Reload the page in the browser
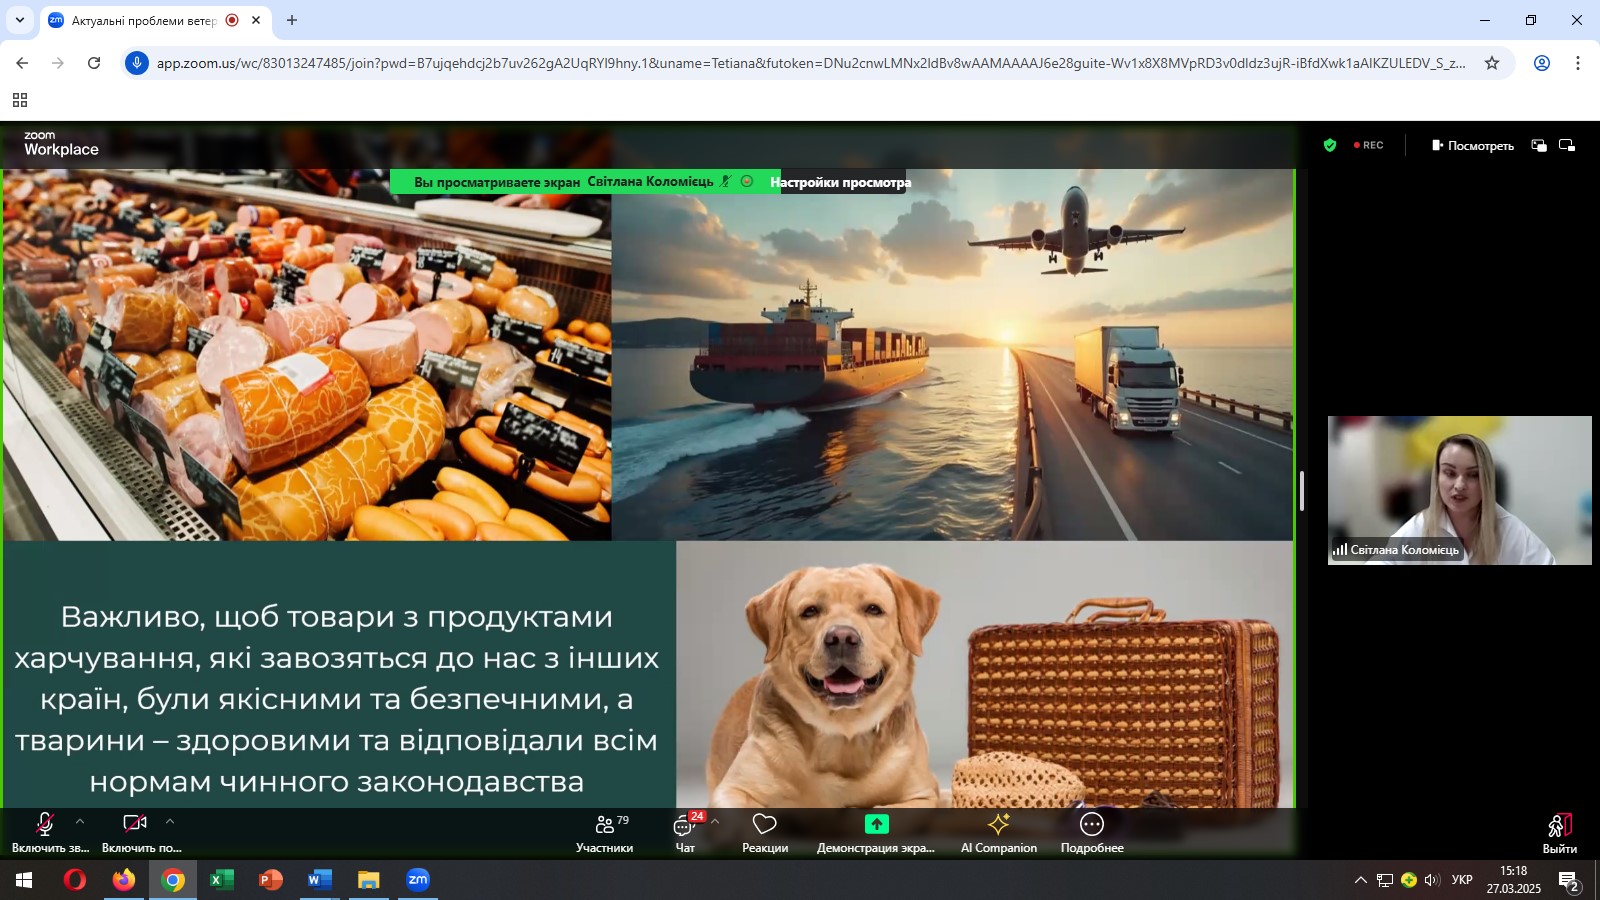This screenshot has width=1600, height=900. point(94,63)
